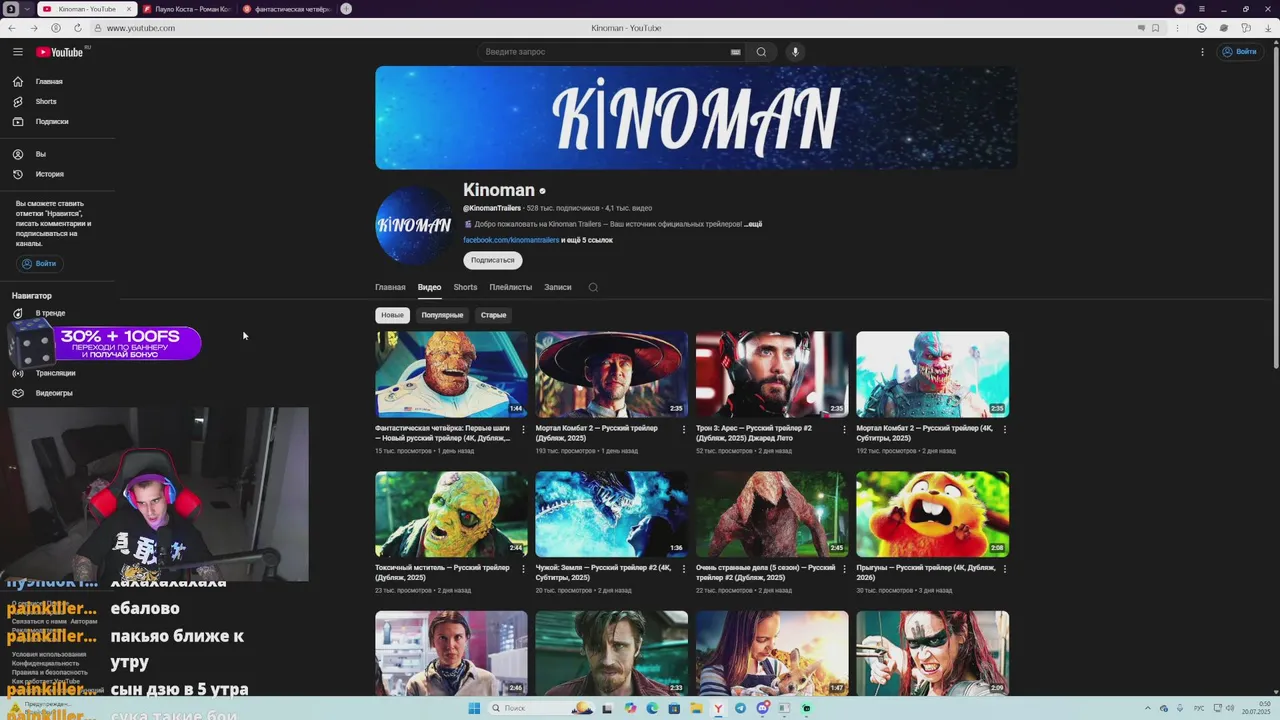Open the и ещё 5 ссылок links
1280x720 pixels.
pyautogui.click(x=587, y=240)
